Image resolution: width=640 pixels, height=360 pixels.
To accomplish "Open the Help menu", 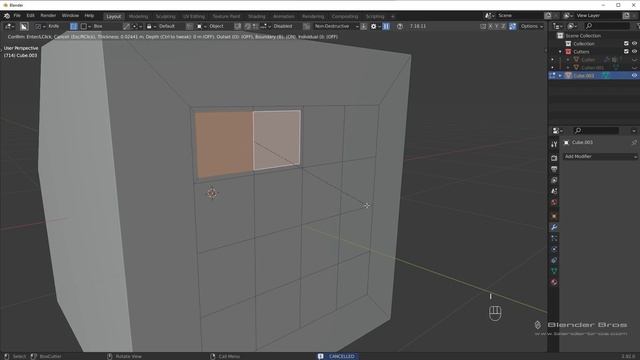I will tap(89, 16).
